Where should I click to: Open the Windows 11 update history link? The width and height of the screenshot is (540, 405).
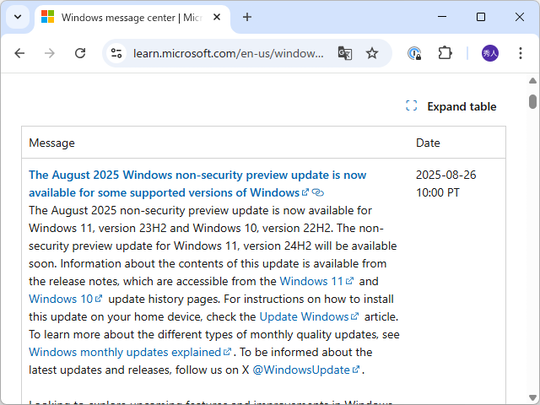(x=316, y=281)
